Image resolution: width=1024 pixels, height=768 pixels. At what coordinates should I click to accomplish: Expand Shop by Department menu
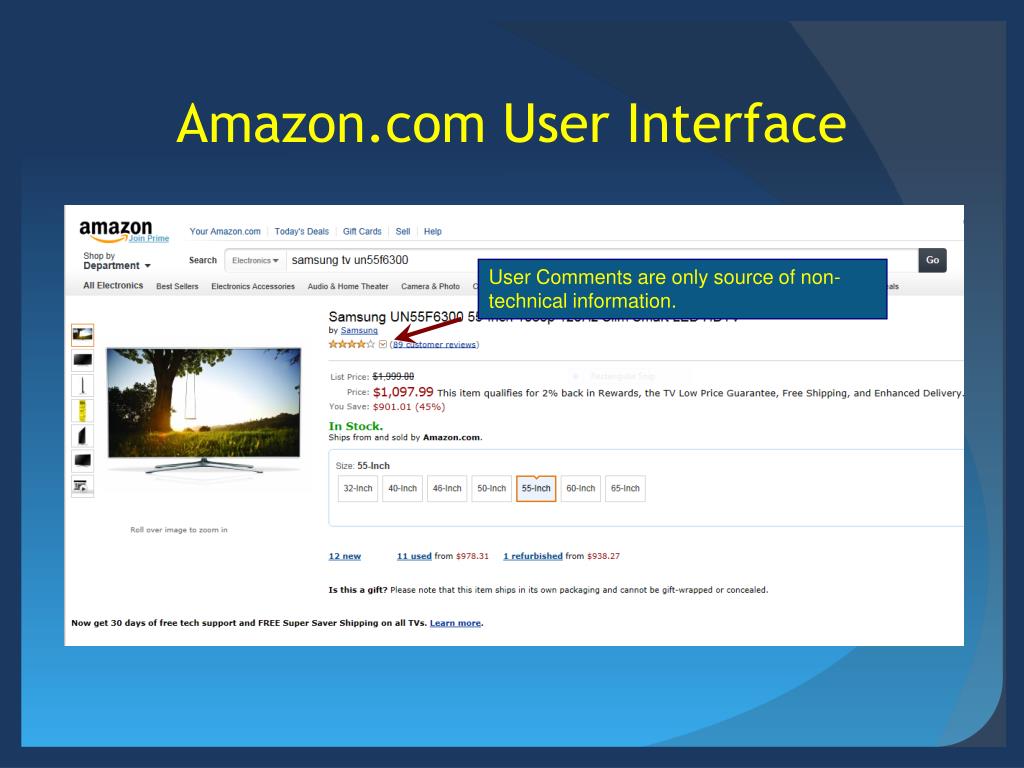(x=117, y=261)
